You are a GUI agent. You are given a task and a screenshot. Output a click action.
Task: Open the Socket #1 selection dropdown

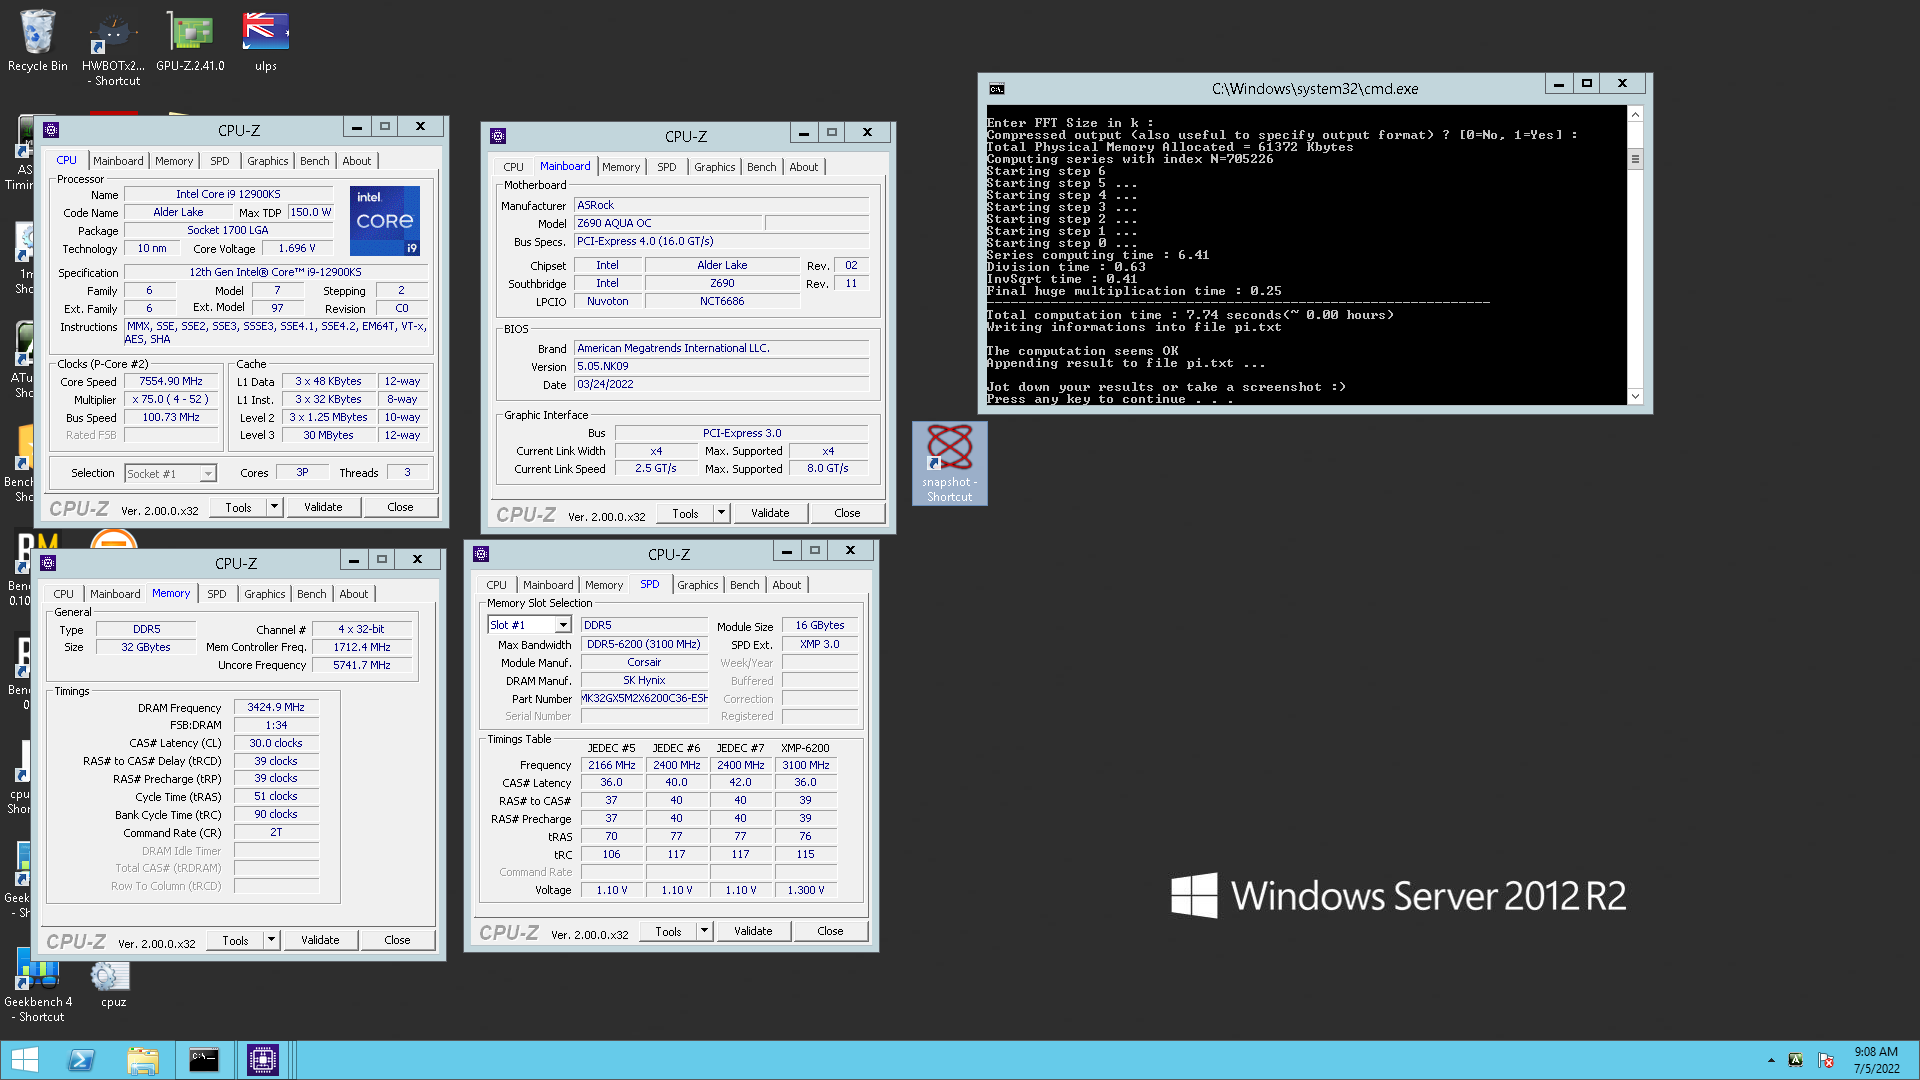coord(209,474)
